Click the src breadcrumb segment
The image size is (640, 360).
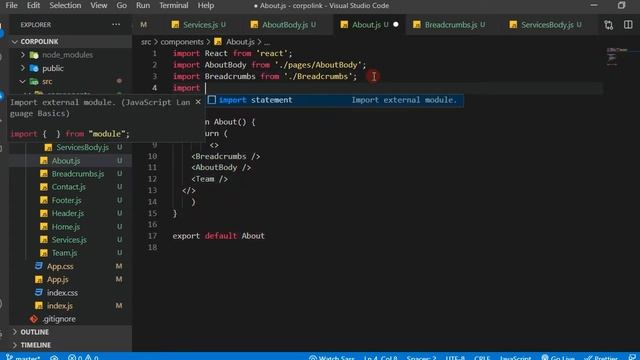click(146, 42)
